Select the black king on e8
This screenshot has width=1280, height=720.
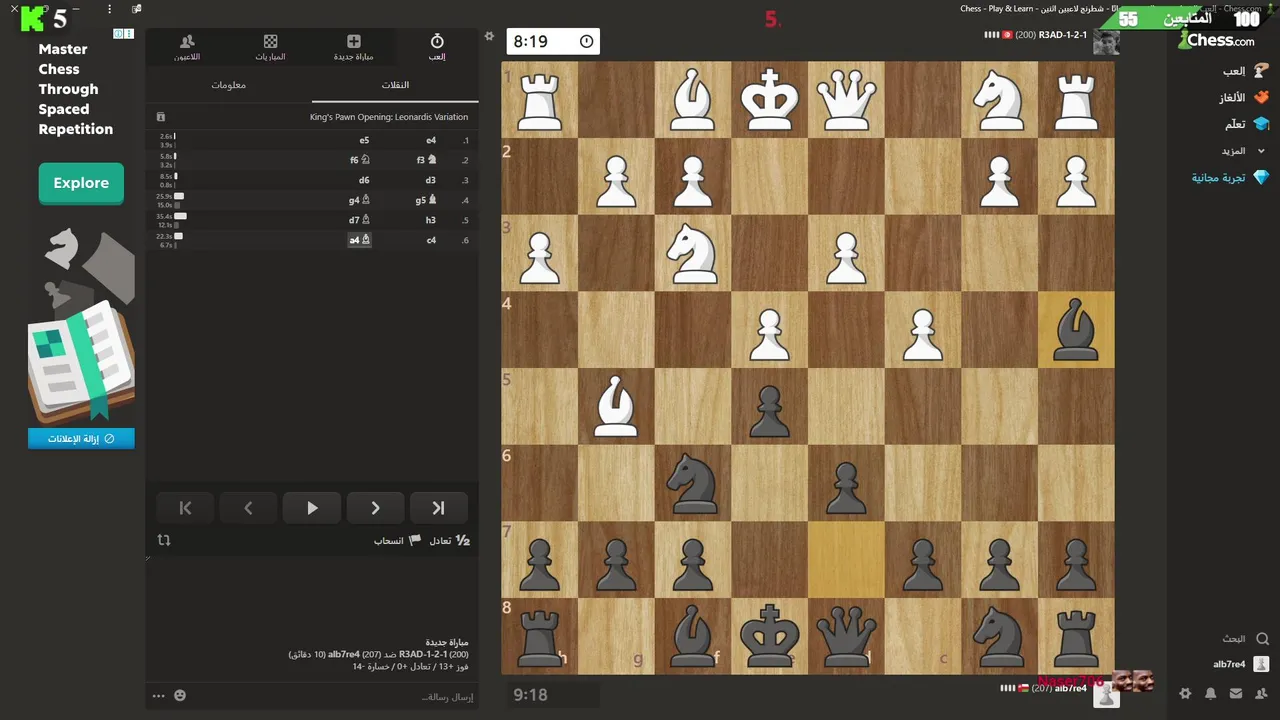tap(769, 636)
